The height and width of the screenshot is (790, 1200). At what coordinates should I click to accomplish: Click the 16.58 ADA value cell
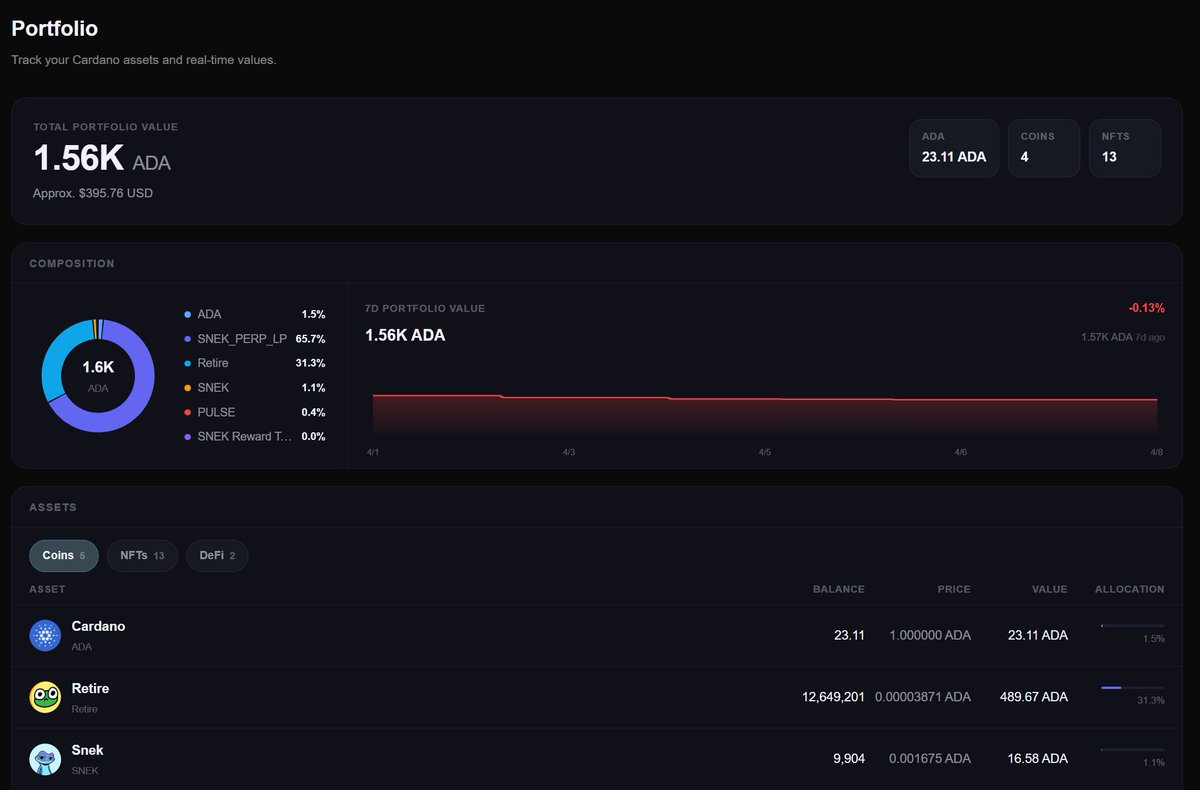pos(1038,759)
